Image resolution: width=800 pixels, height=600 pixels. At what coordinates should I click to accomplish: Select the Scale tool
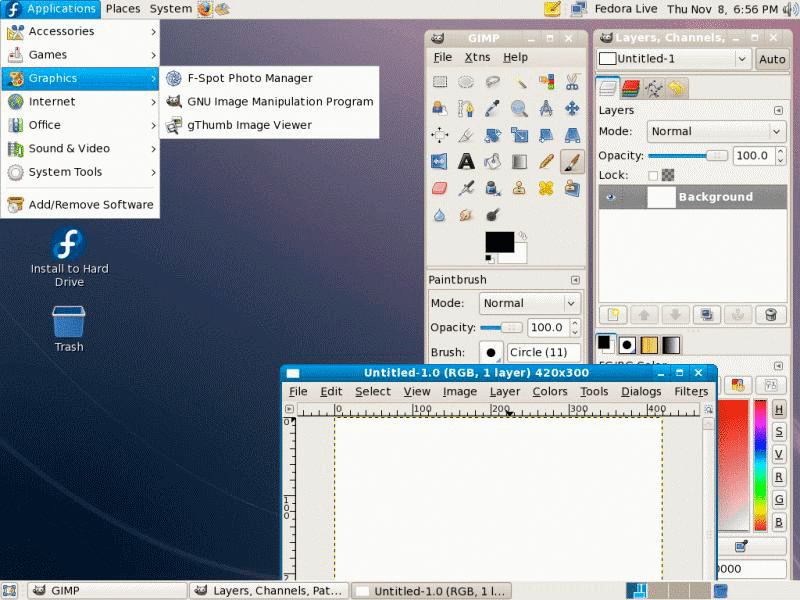519,135
